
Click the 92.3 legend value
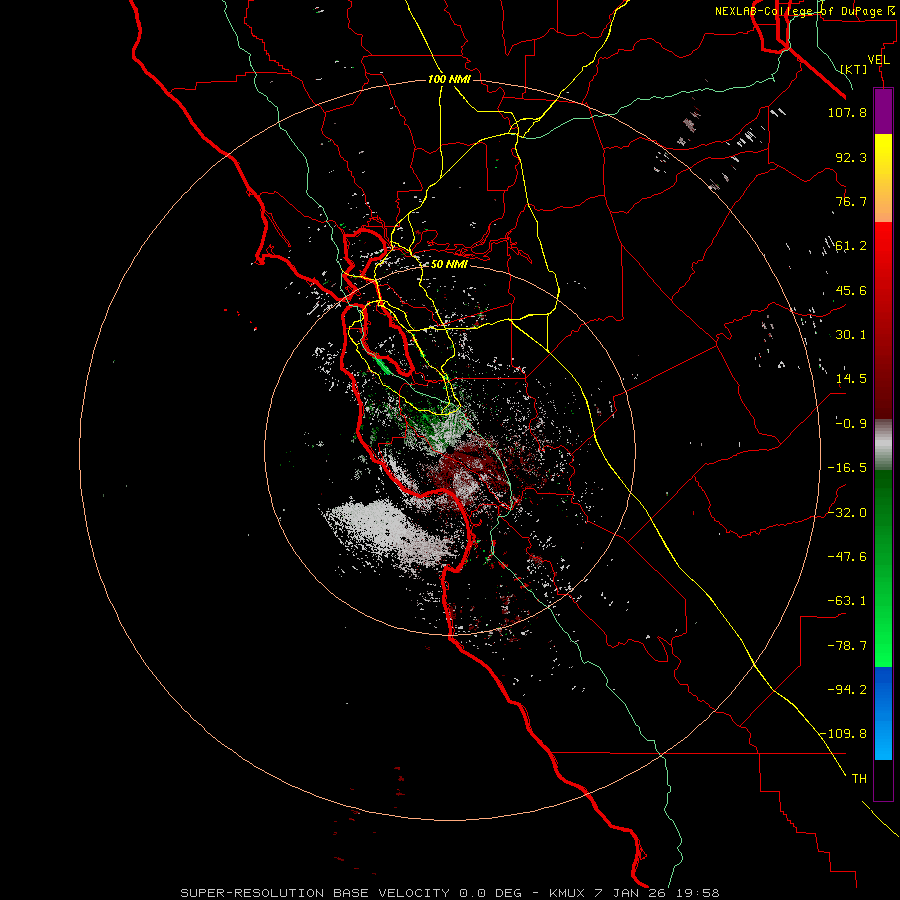[851, 157]
